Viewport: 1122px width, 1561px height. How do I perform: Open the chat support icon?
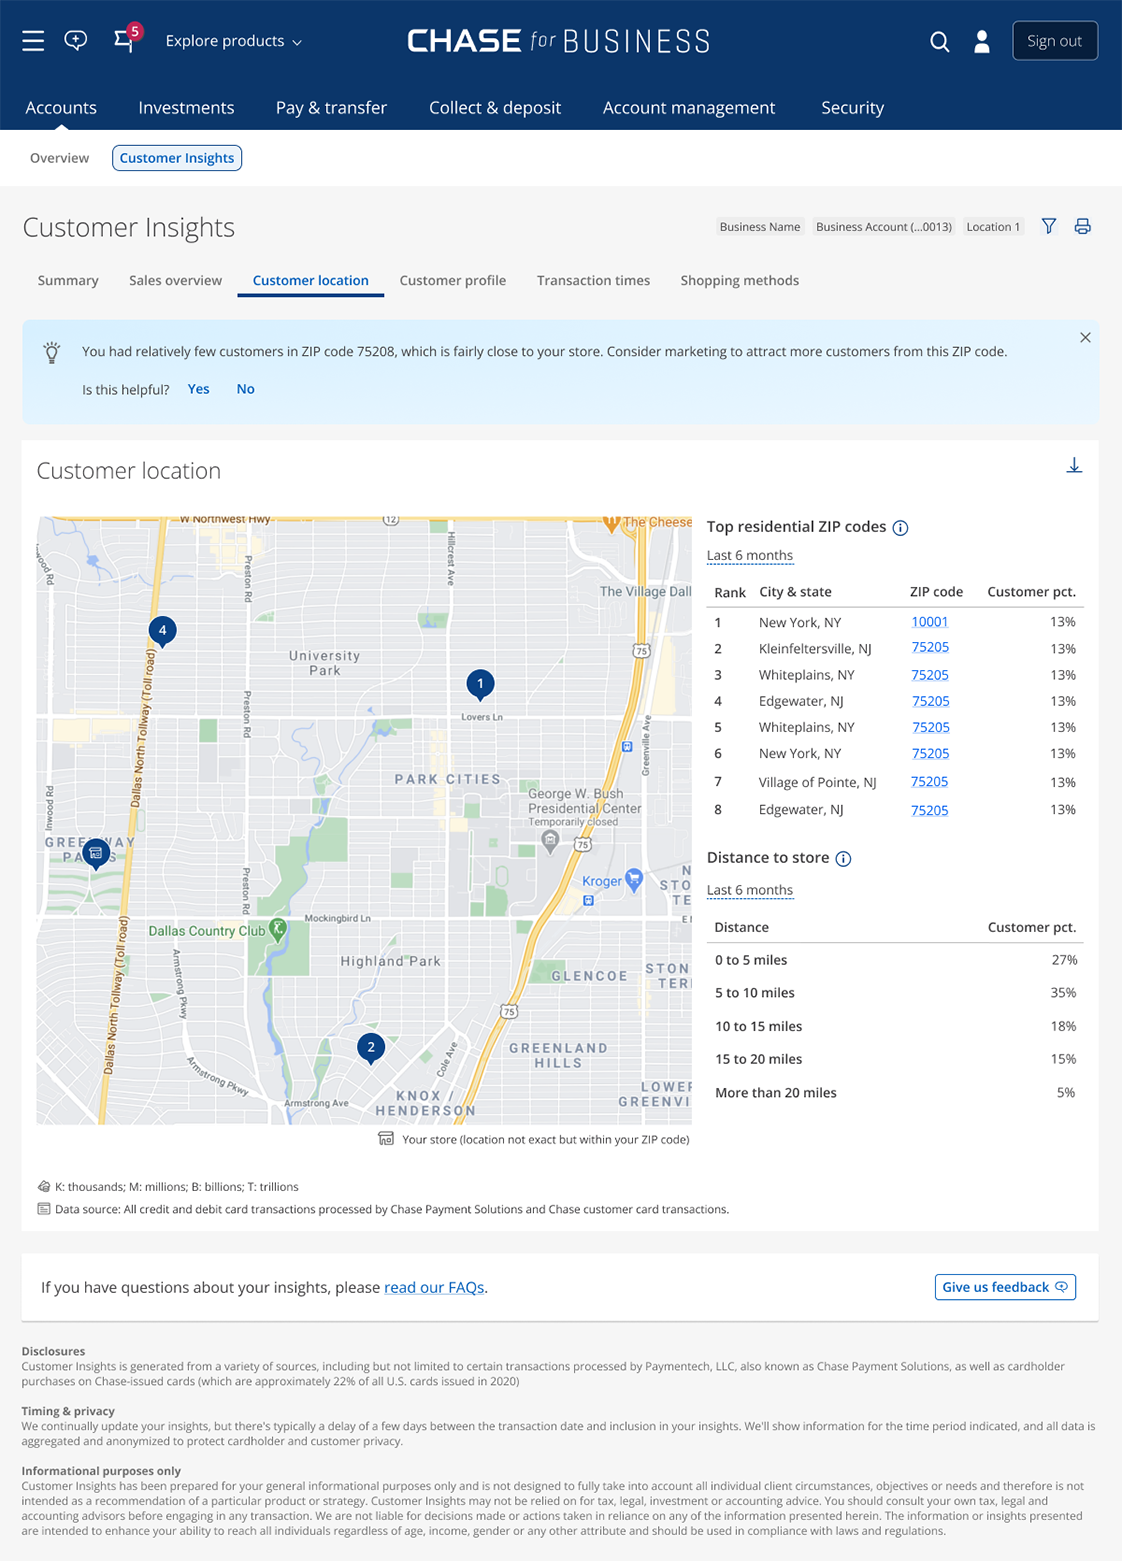click(x=76, y=41)
